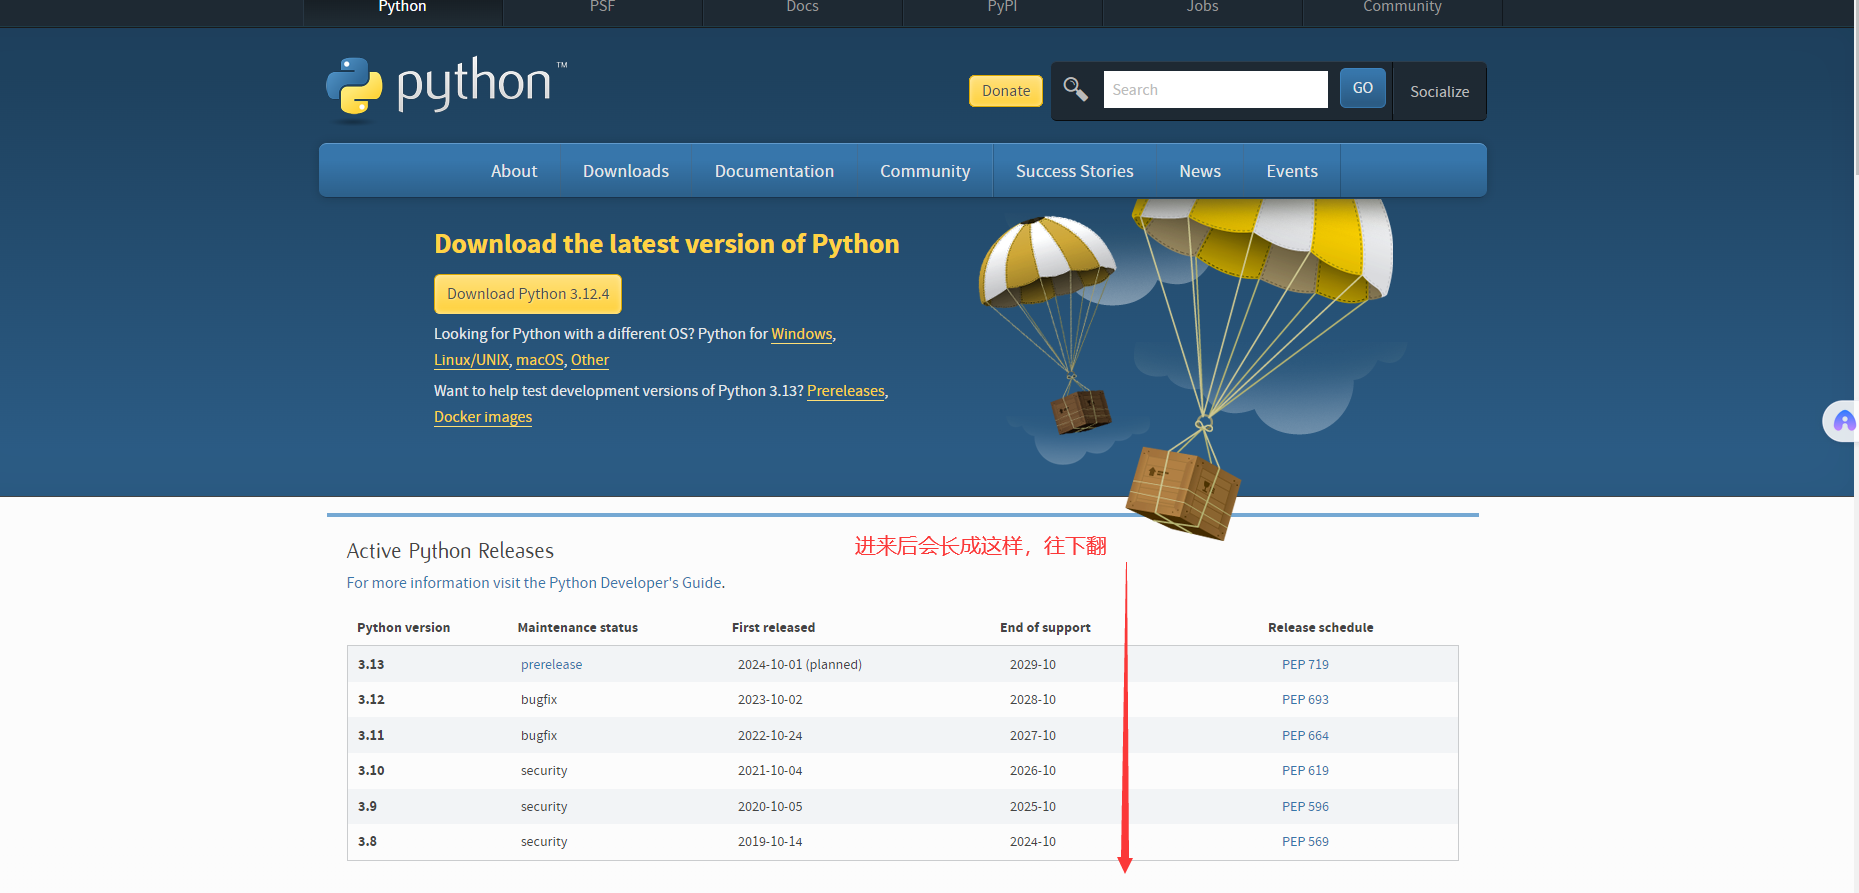Click the GO search button

point(1362,88)
